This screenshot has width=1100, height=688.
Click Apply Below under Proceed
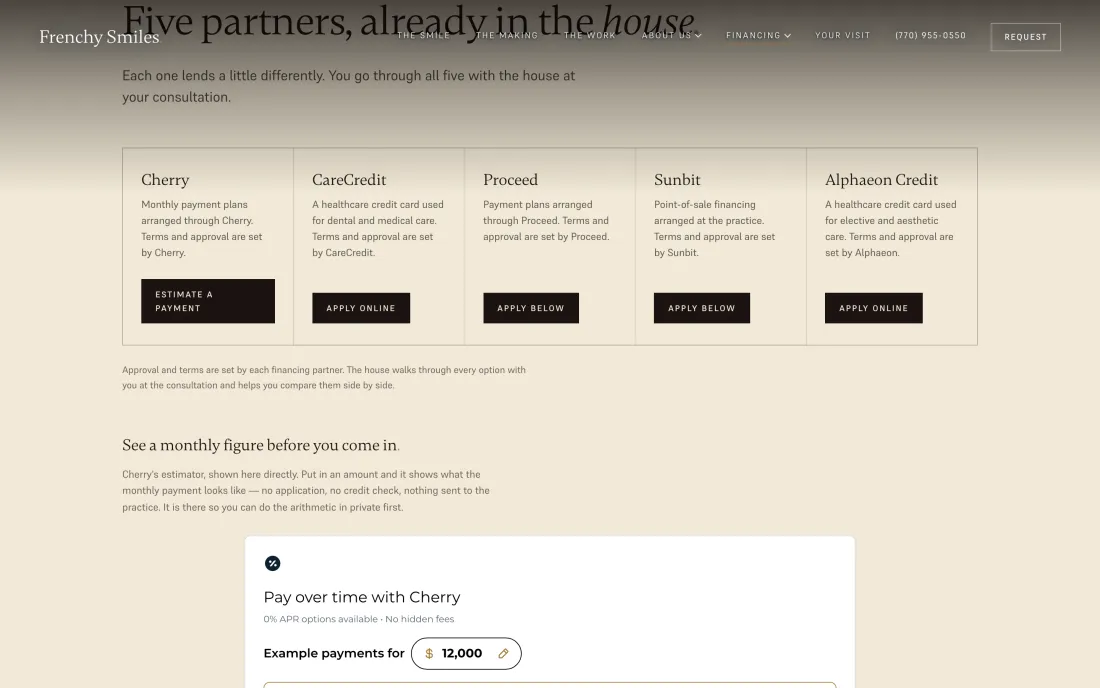tap(530, 308)
